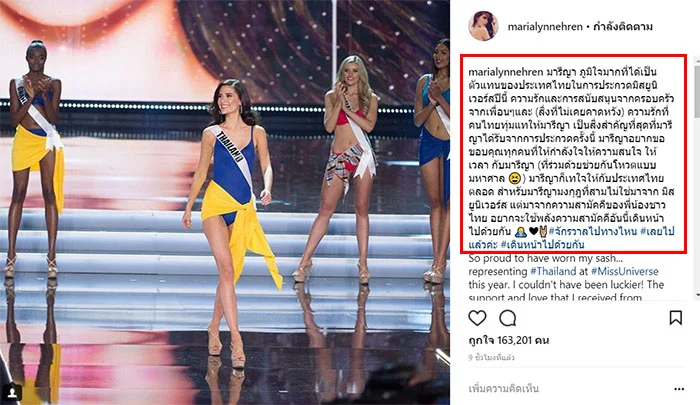Click the caption scrollbar thumb

pos(696,90)
